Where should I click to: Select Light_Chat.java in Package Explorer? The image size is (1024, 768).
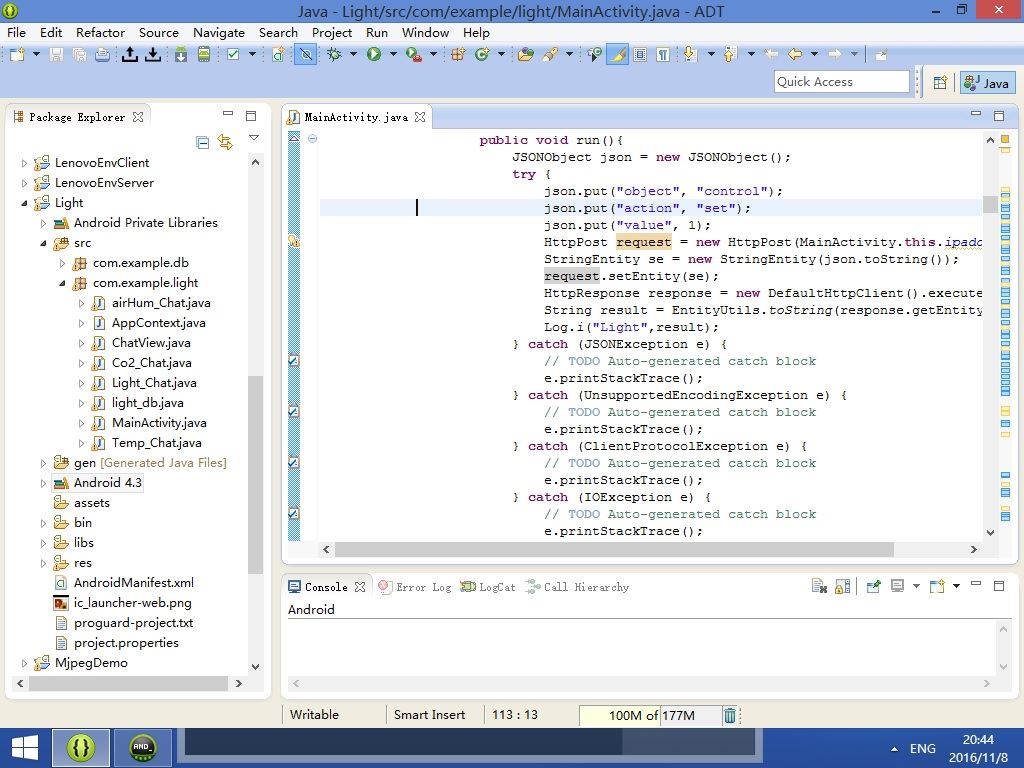pos(153,383)
